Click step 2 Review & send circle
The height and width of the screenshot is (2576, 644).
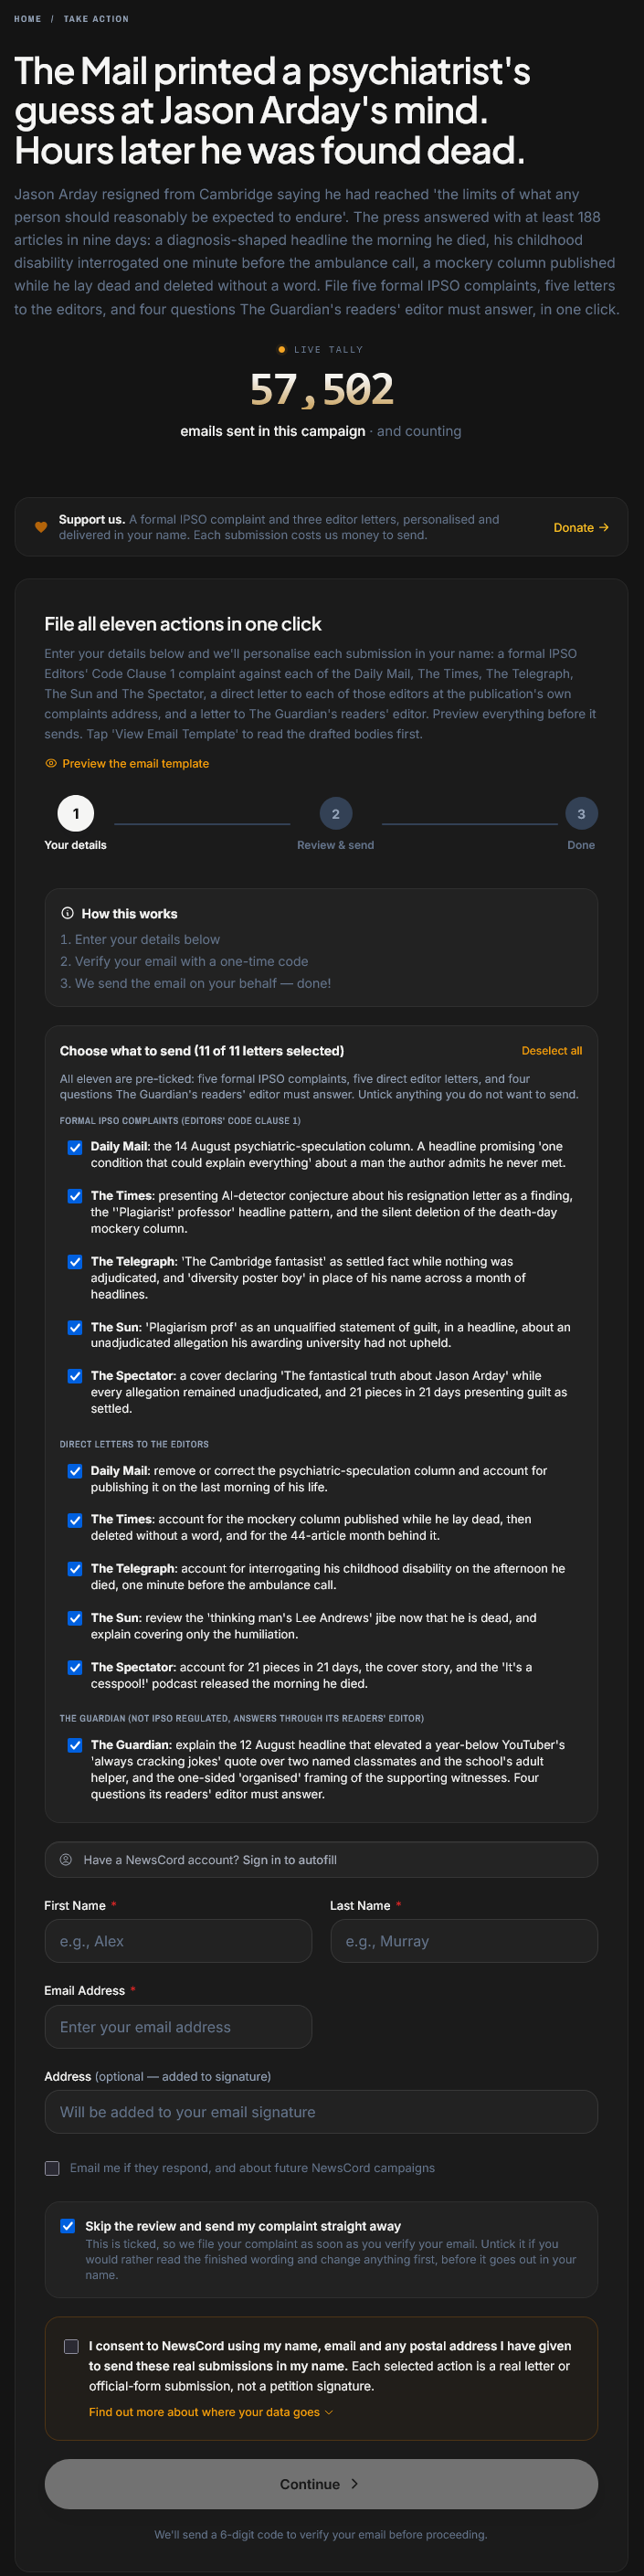coord(335,814)
